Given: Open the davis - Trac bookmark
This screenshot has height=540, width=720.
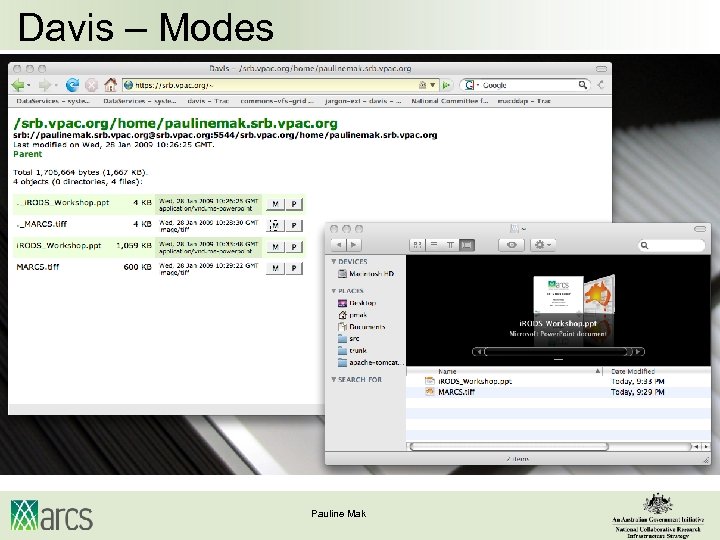Looking at the screenshot, I should [208, 101].
